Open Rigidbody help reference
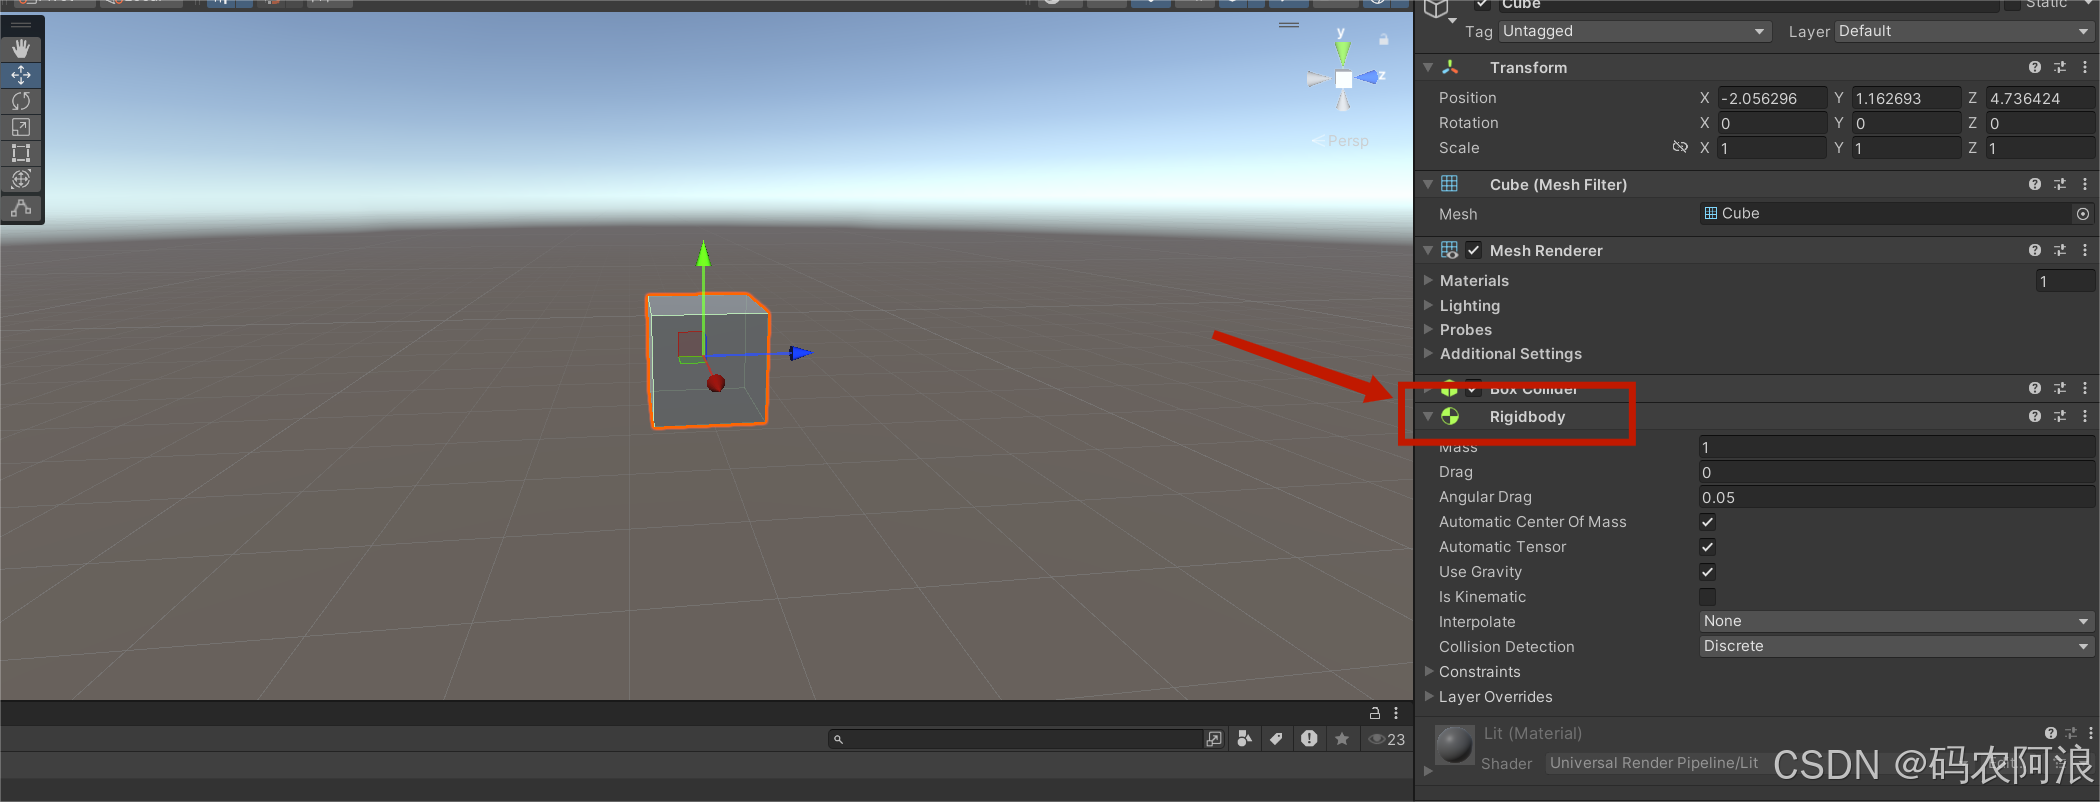Image resolution: width=2100 pixels, height=802 pixels. coord(2035,416)
